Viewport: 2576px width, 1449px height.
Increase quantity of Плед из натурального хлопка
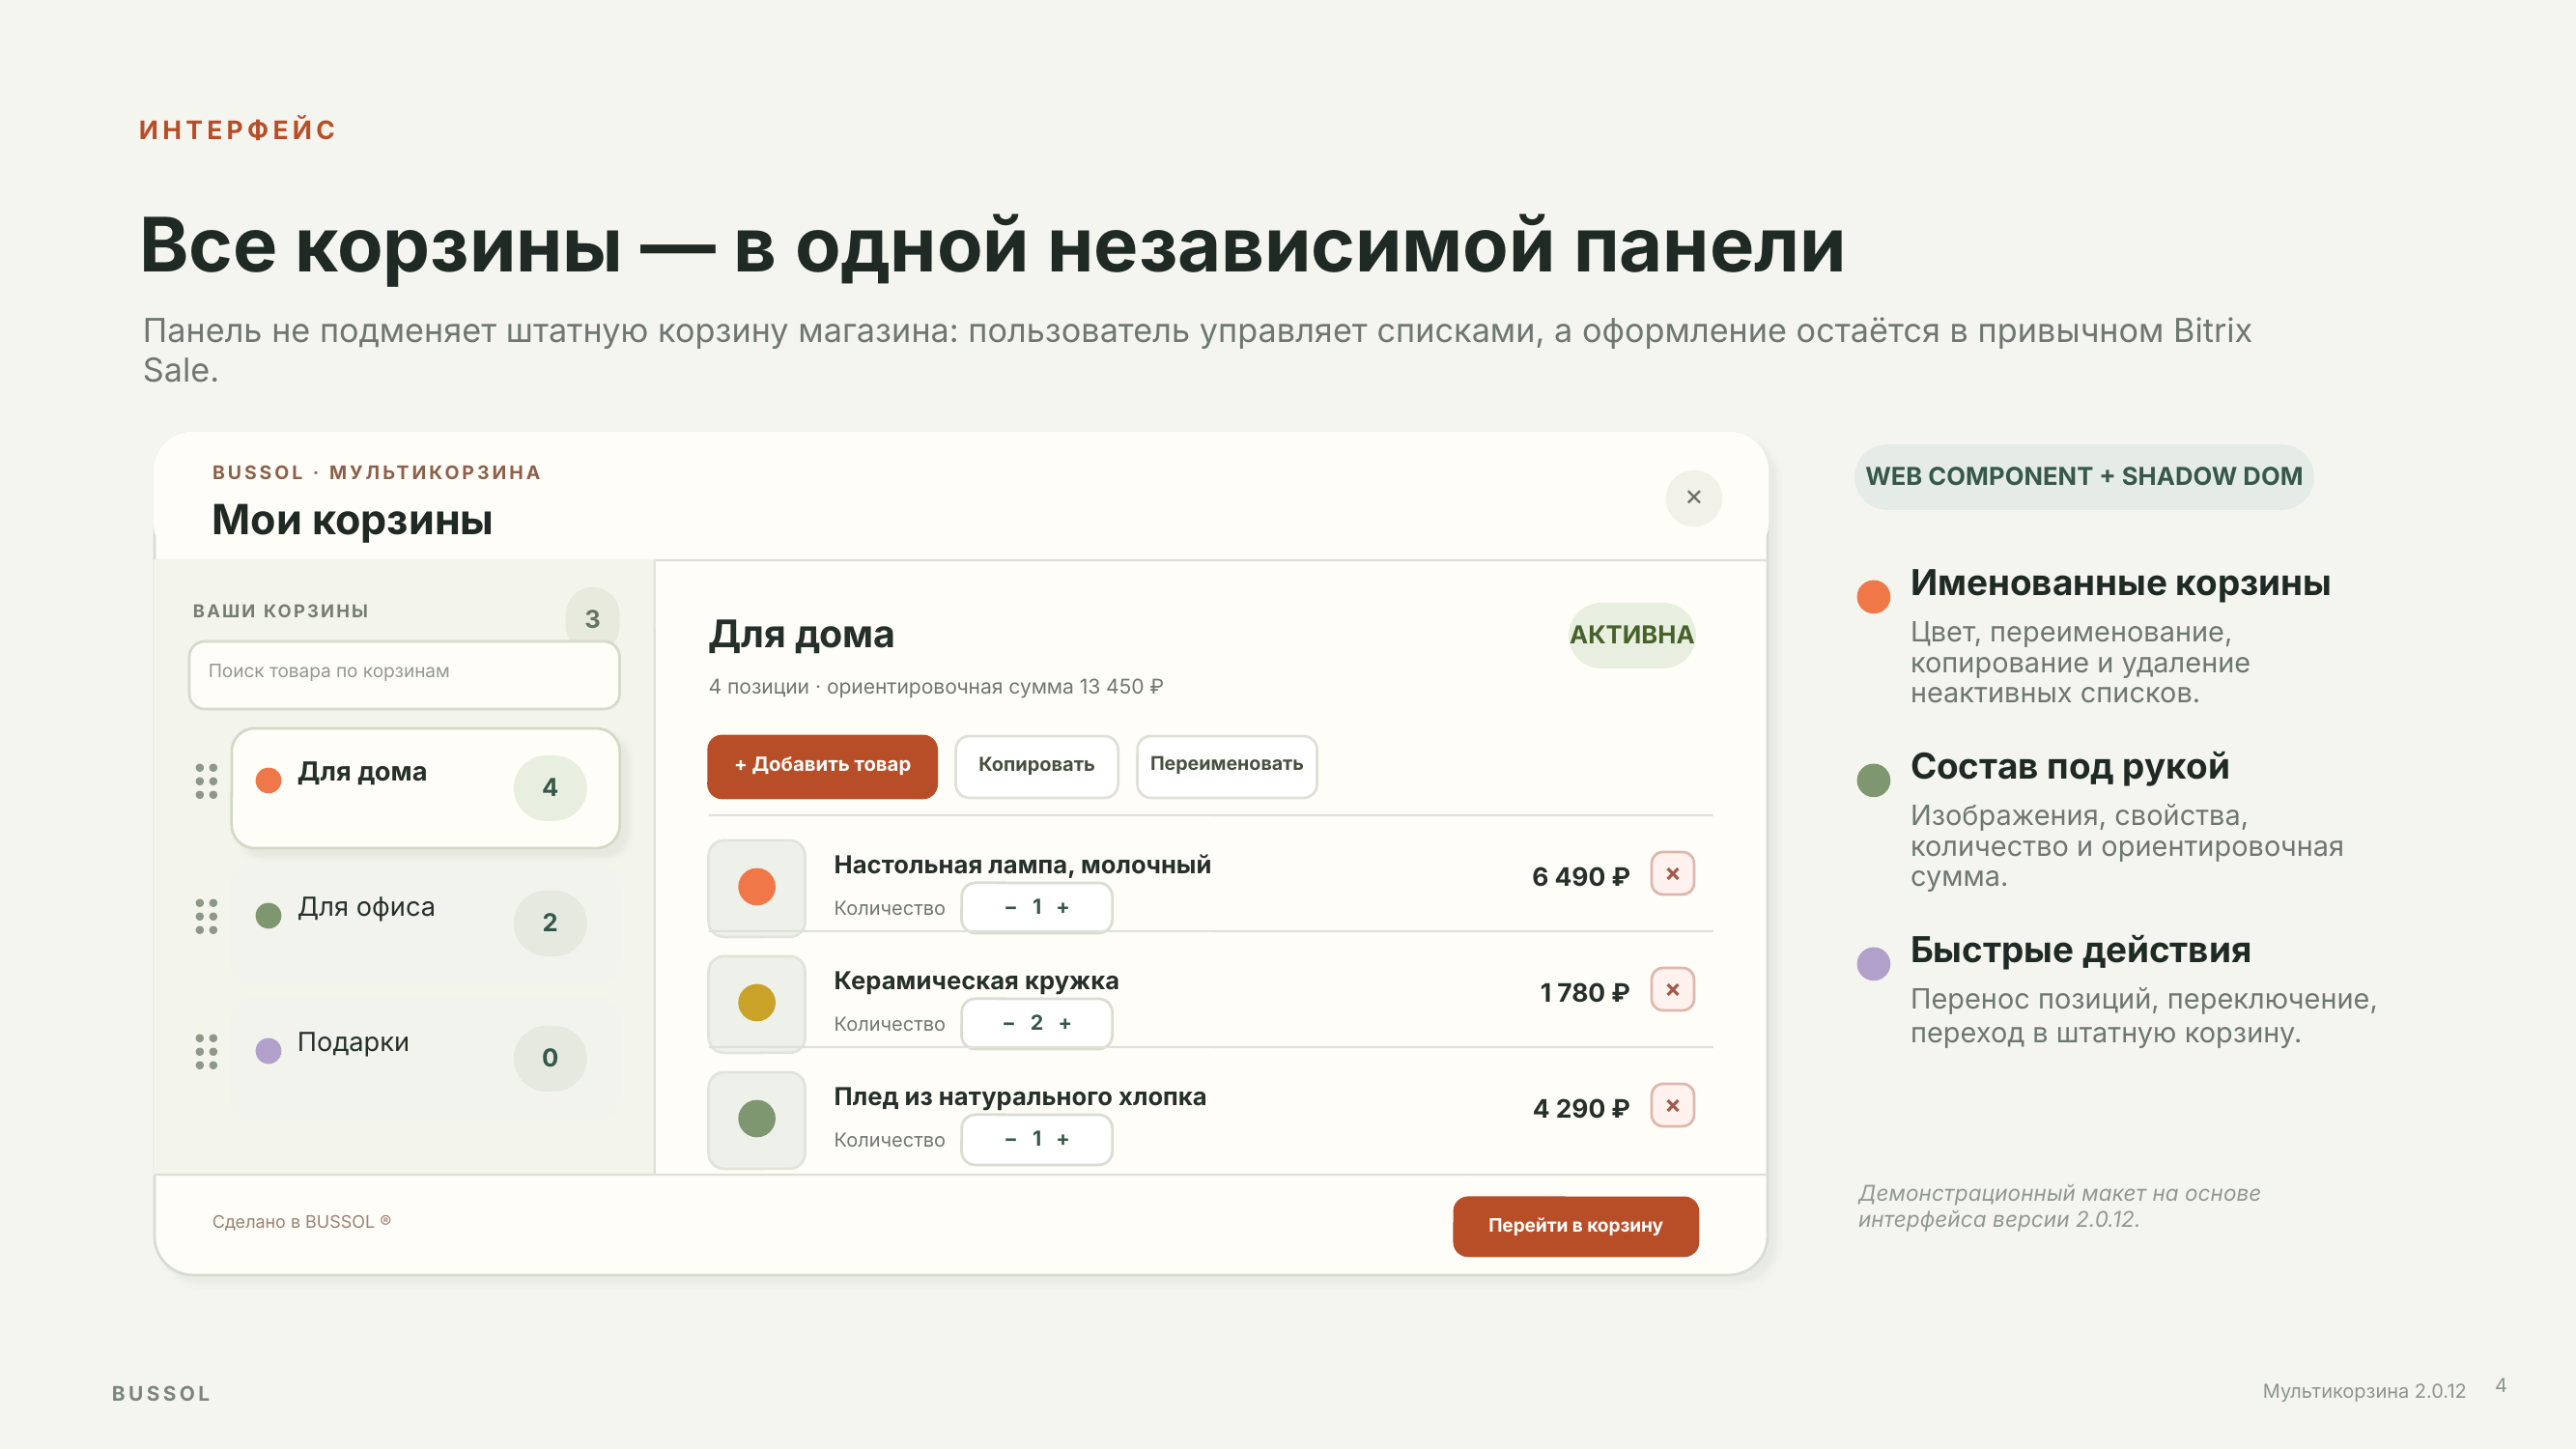pyautogui.click(x=1063, y=1139)
